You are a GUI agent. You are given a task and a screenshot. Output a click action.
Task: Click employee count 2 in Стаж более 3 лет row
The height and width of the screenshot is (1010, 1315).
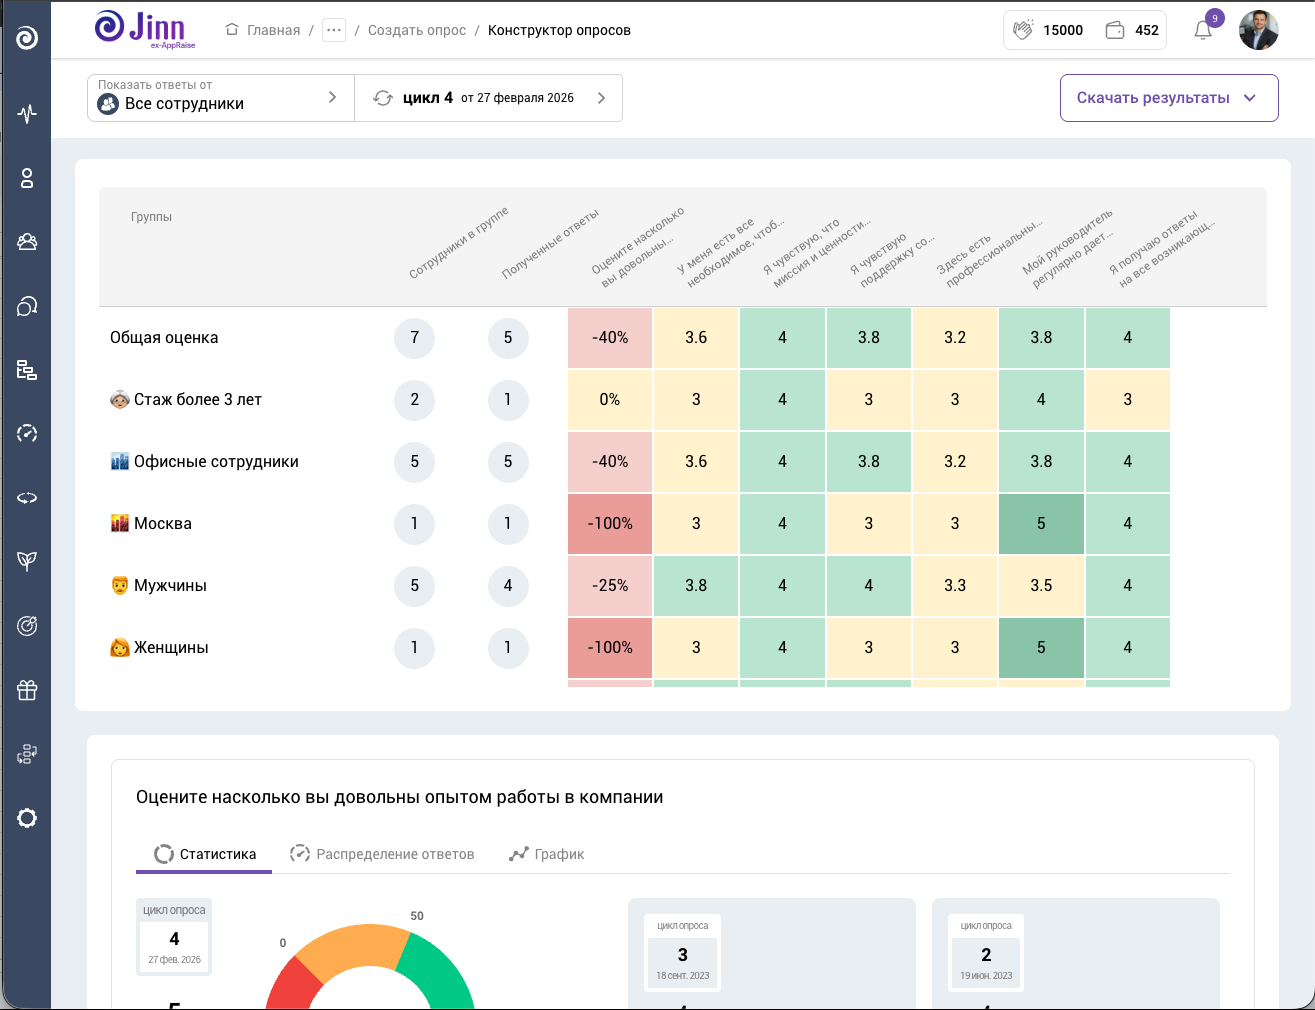coord(414,400)
